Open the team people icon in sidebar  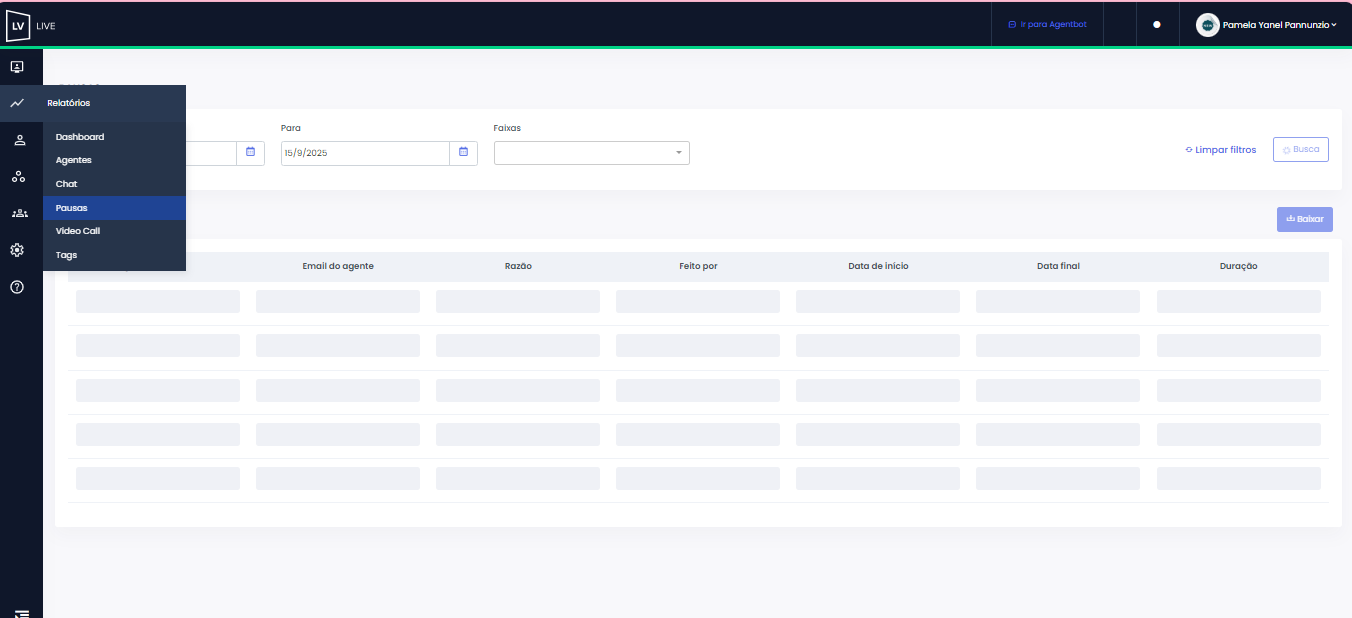click(19, 213)
